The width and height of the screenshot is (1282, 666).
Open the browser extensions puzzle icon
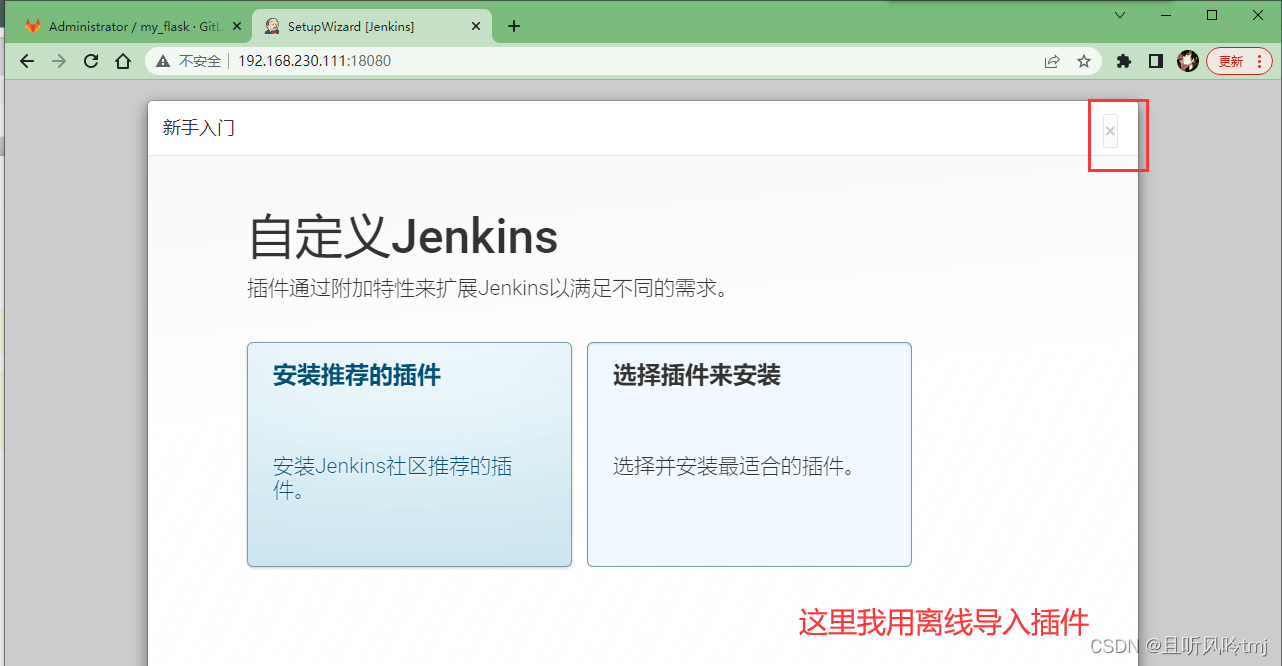click(x=1123, y=61)
